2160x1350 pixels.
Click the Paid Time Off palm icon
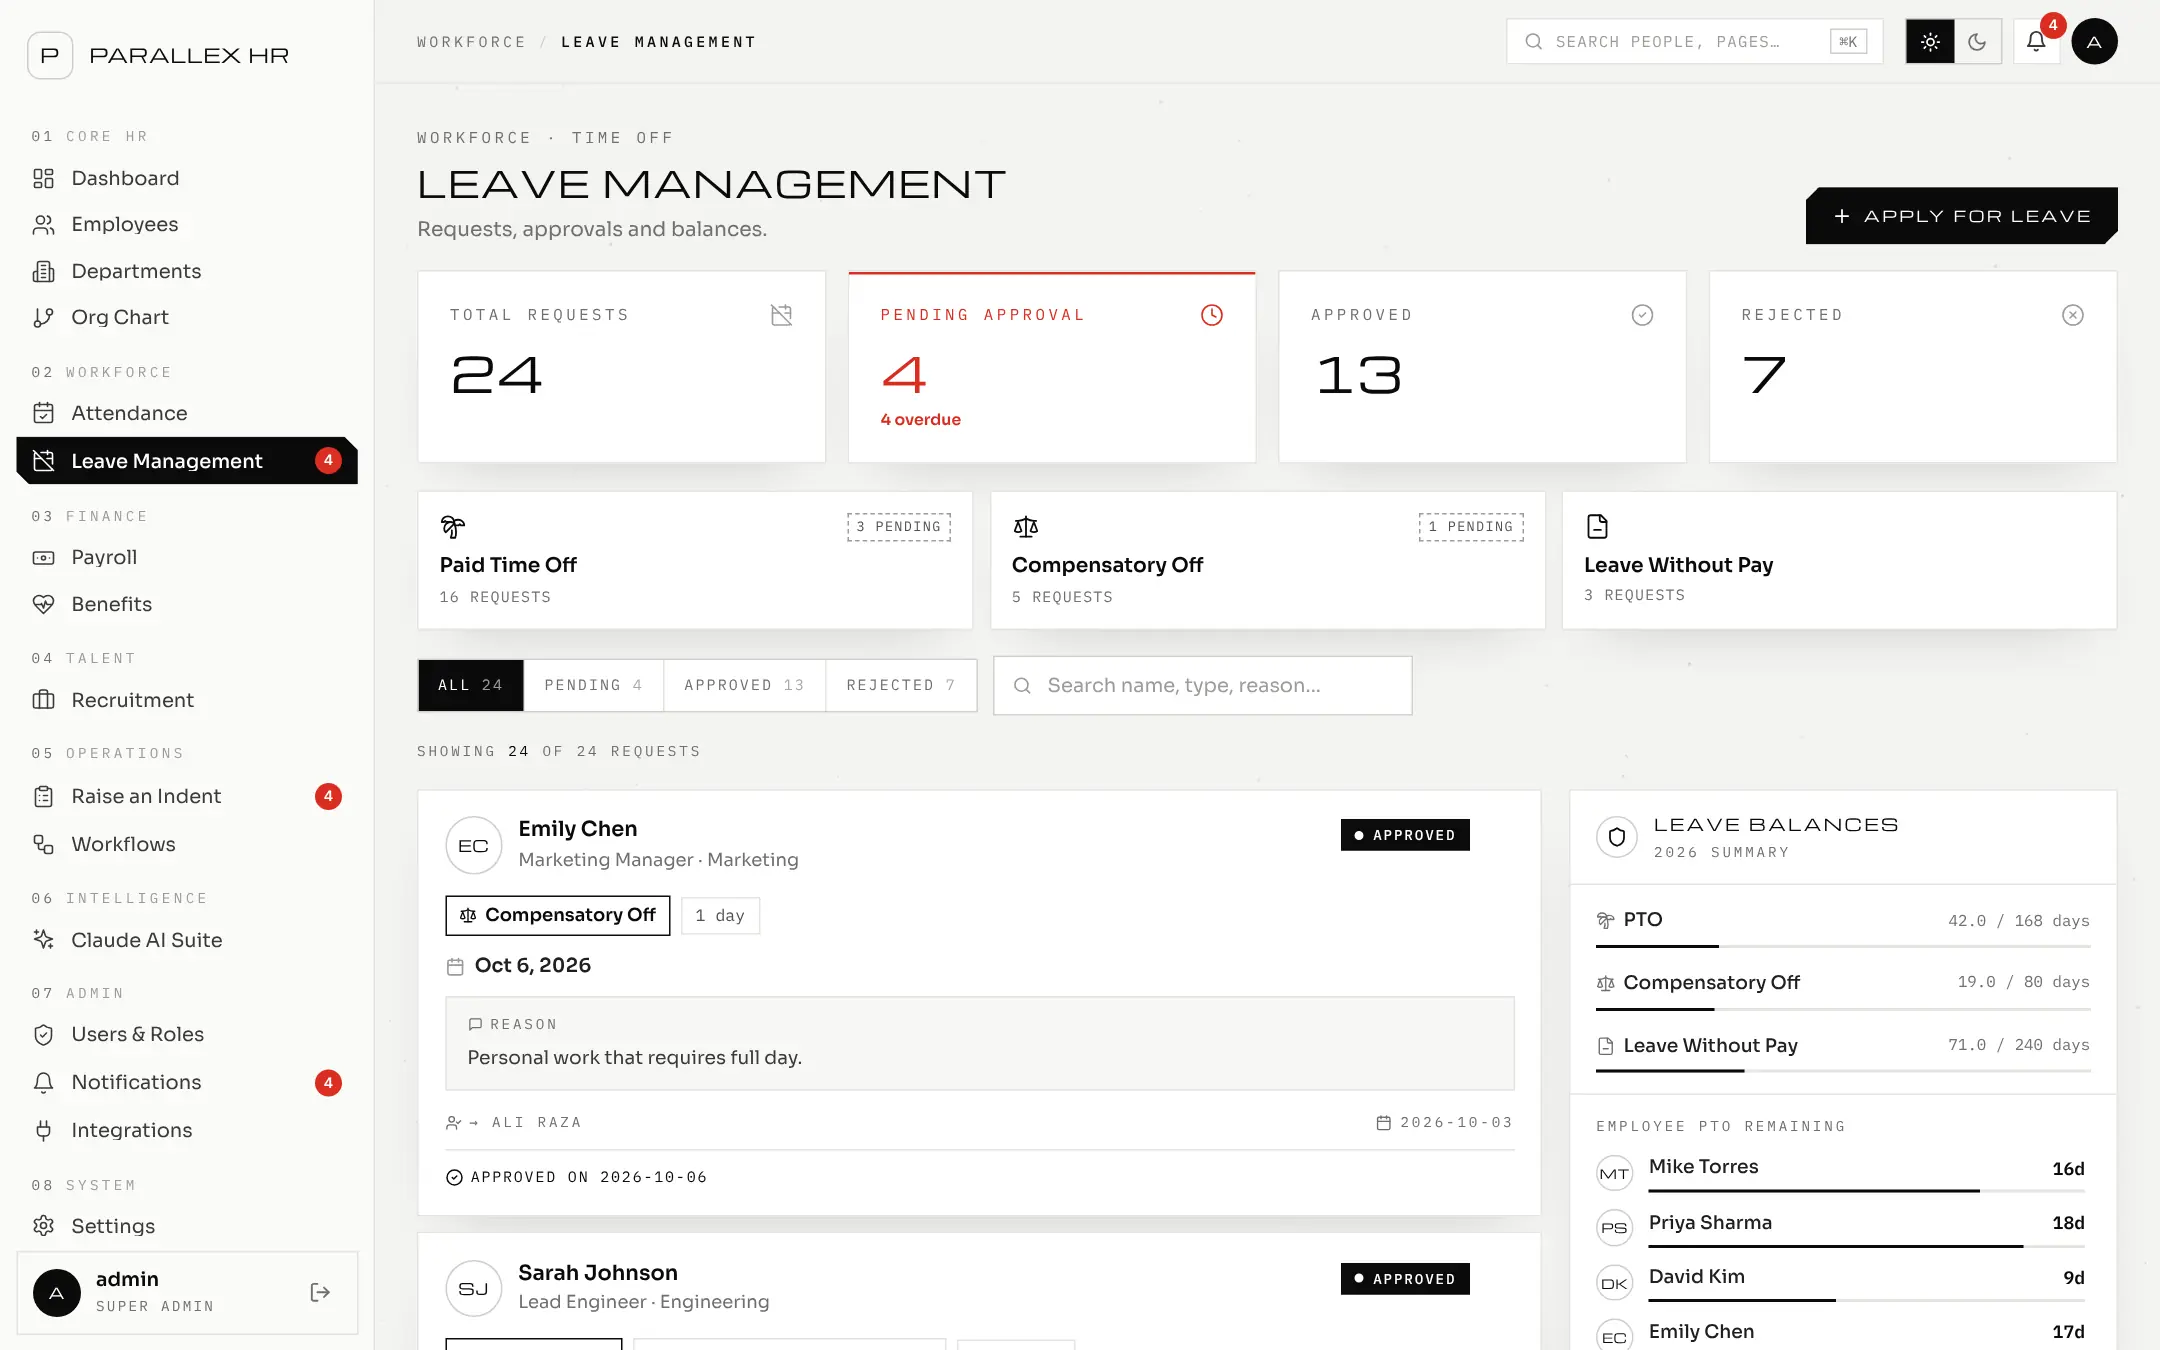click(x=453, y=526)
